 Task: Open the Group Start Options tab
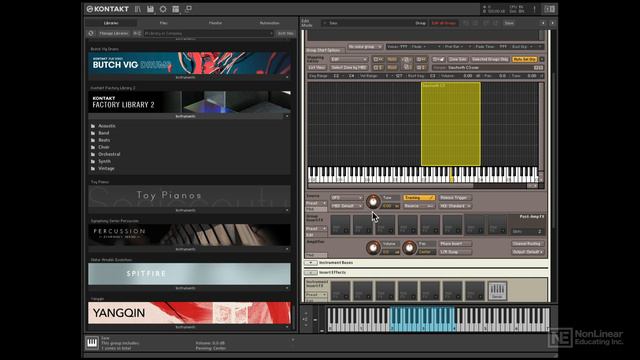click(323, 50)
